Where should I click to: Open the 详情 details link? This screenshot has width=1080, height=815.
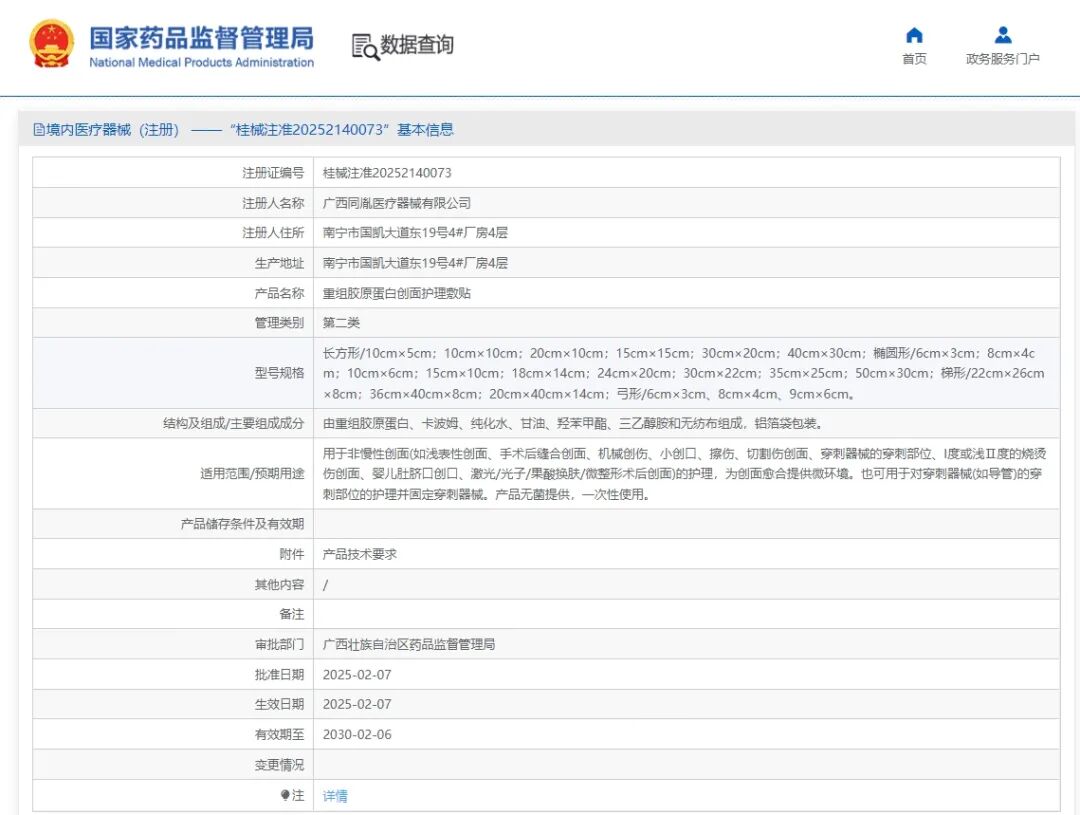click(334, 794)
